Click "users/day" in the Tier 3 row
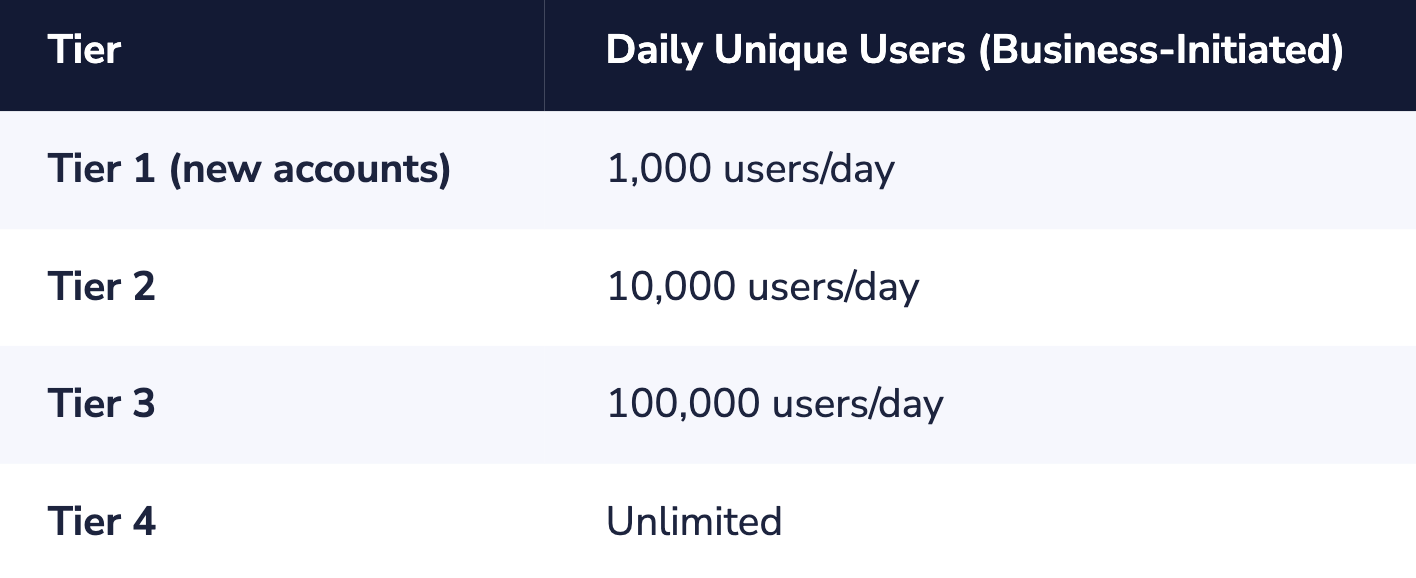Image resolution: width=1416 pixels, height=578 pixels. [x=857, y=405]
